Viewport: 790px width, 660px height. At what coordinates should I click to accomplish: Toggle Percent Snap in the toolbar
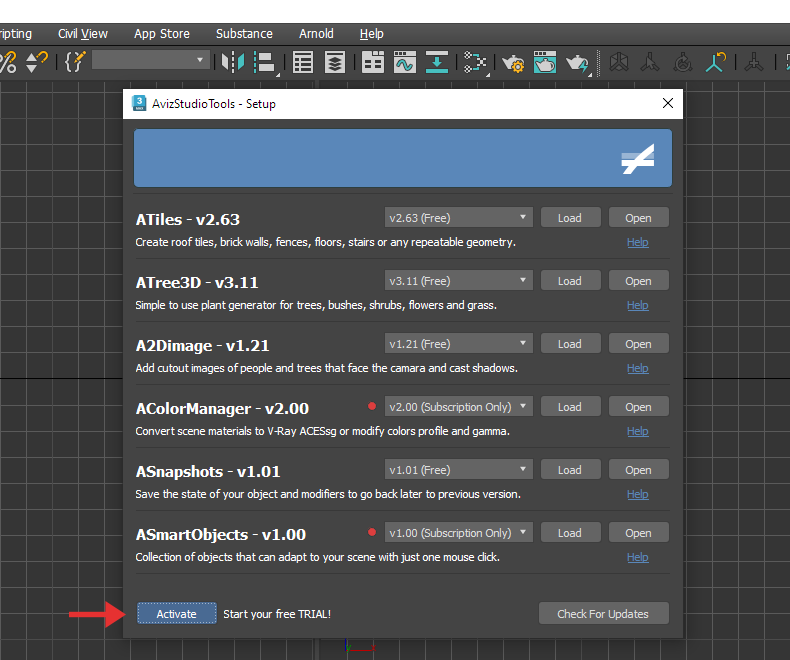pyautogui.click(x=8, y=62)
